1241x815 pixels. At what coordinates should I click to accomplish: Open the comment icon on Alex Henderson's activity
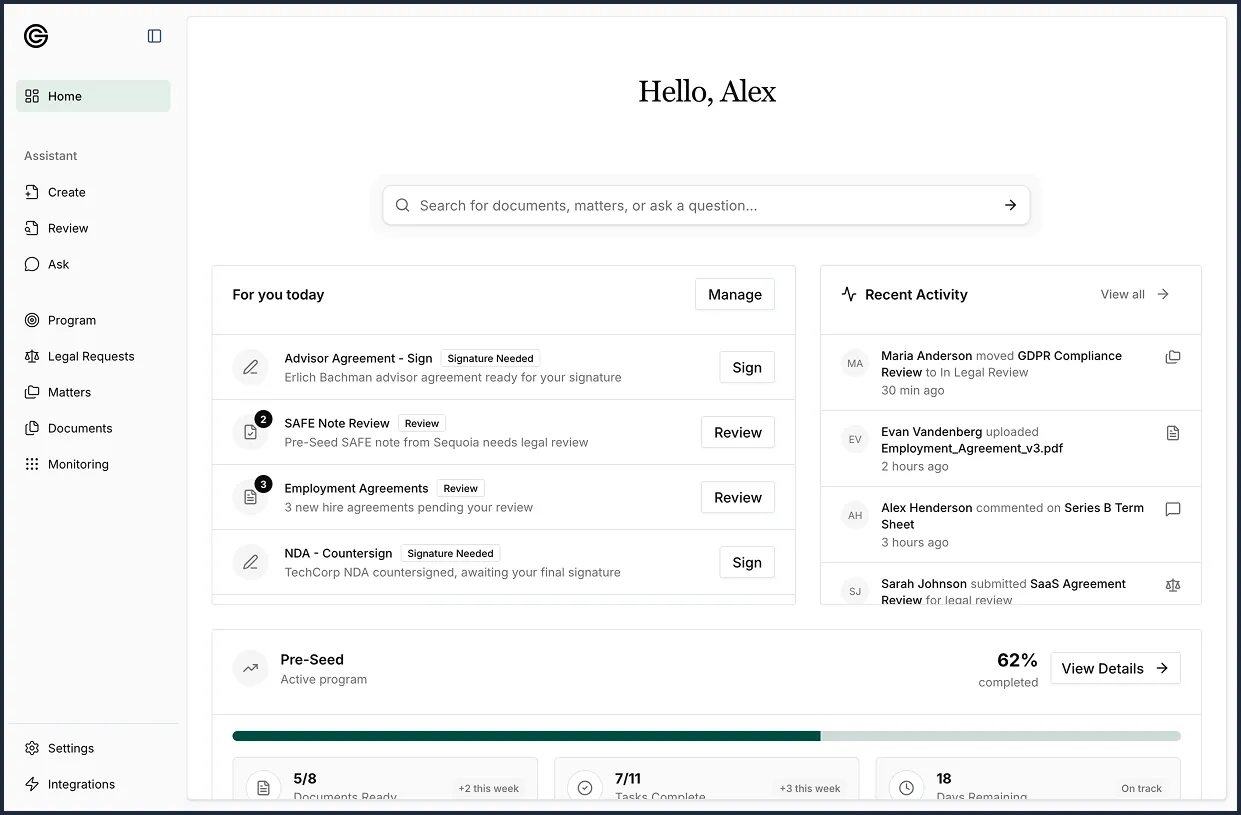click(x=1172, y=509)
